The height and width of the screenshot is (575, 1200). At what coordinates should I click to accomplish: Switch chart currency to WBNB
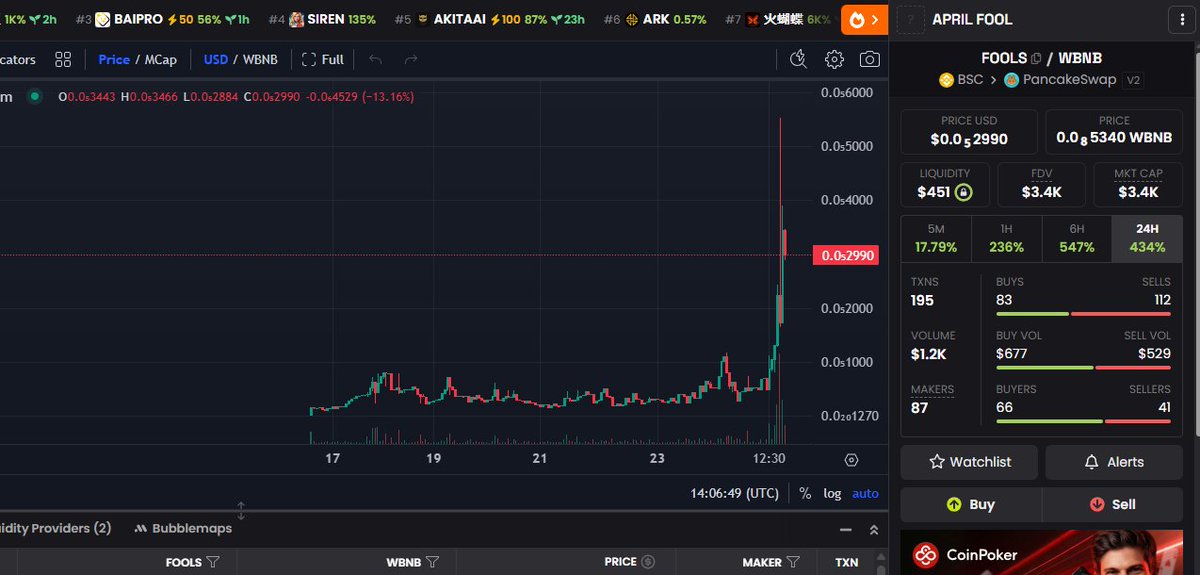pos(260,59)
